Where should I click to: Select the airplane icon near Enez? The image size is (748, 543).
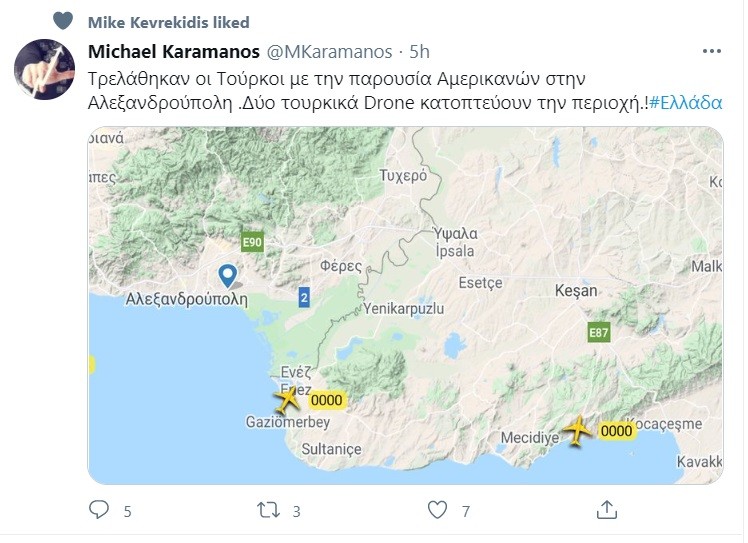click(x=288, y=401)
